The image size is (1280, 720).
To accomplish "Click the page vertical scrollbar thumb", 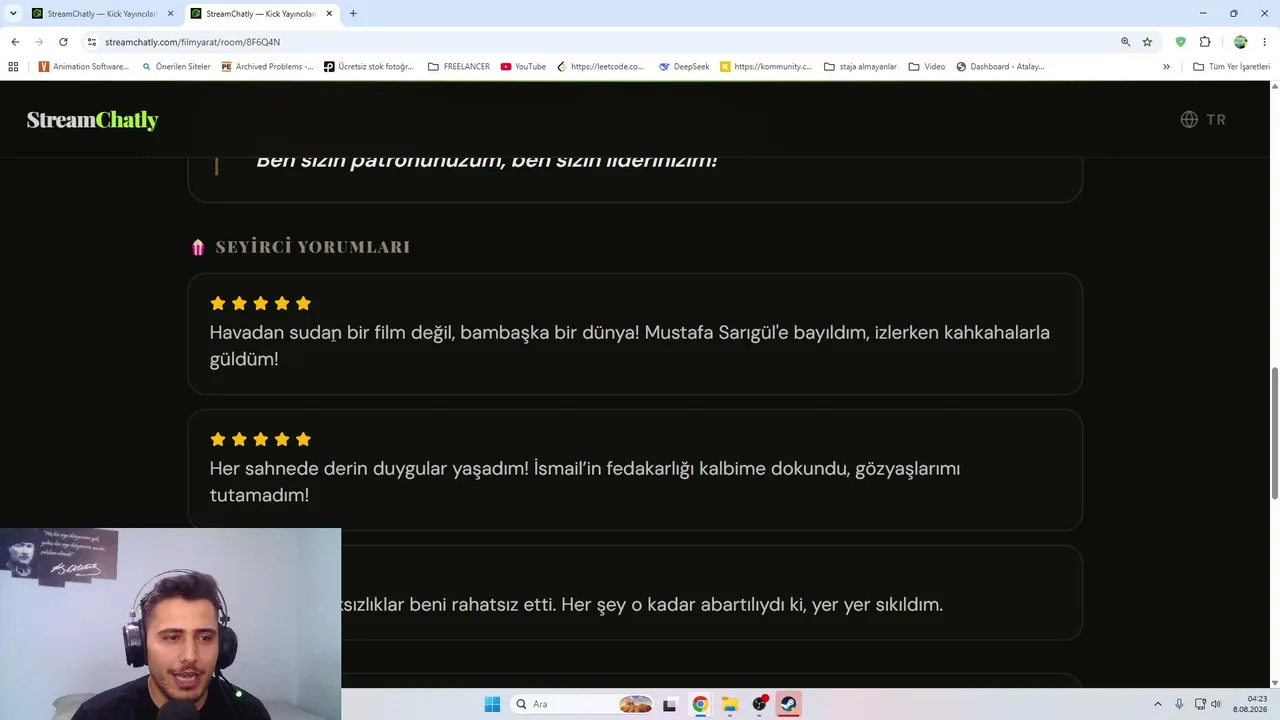I will 1274,433.
